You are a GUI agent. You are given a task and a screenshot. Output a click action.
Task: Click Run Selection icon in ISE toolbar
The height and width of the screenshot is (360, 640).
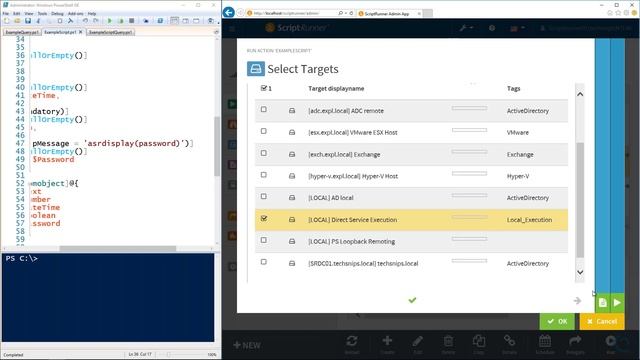point(120,21)
